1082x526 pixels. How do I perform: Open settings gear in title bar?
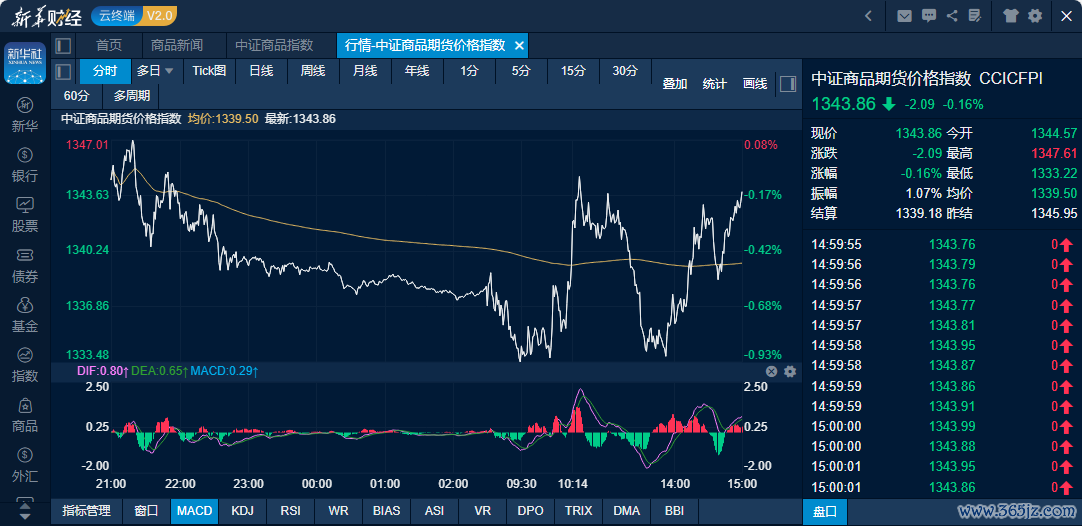pyautogui.click(x=1035, y=16)
